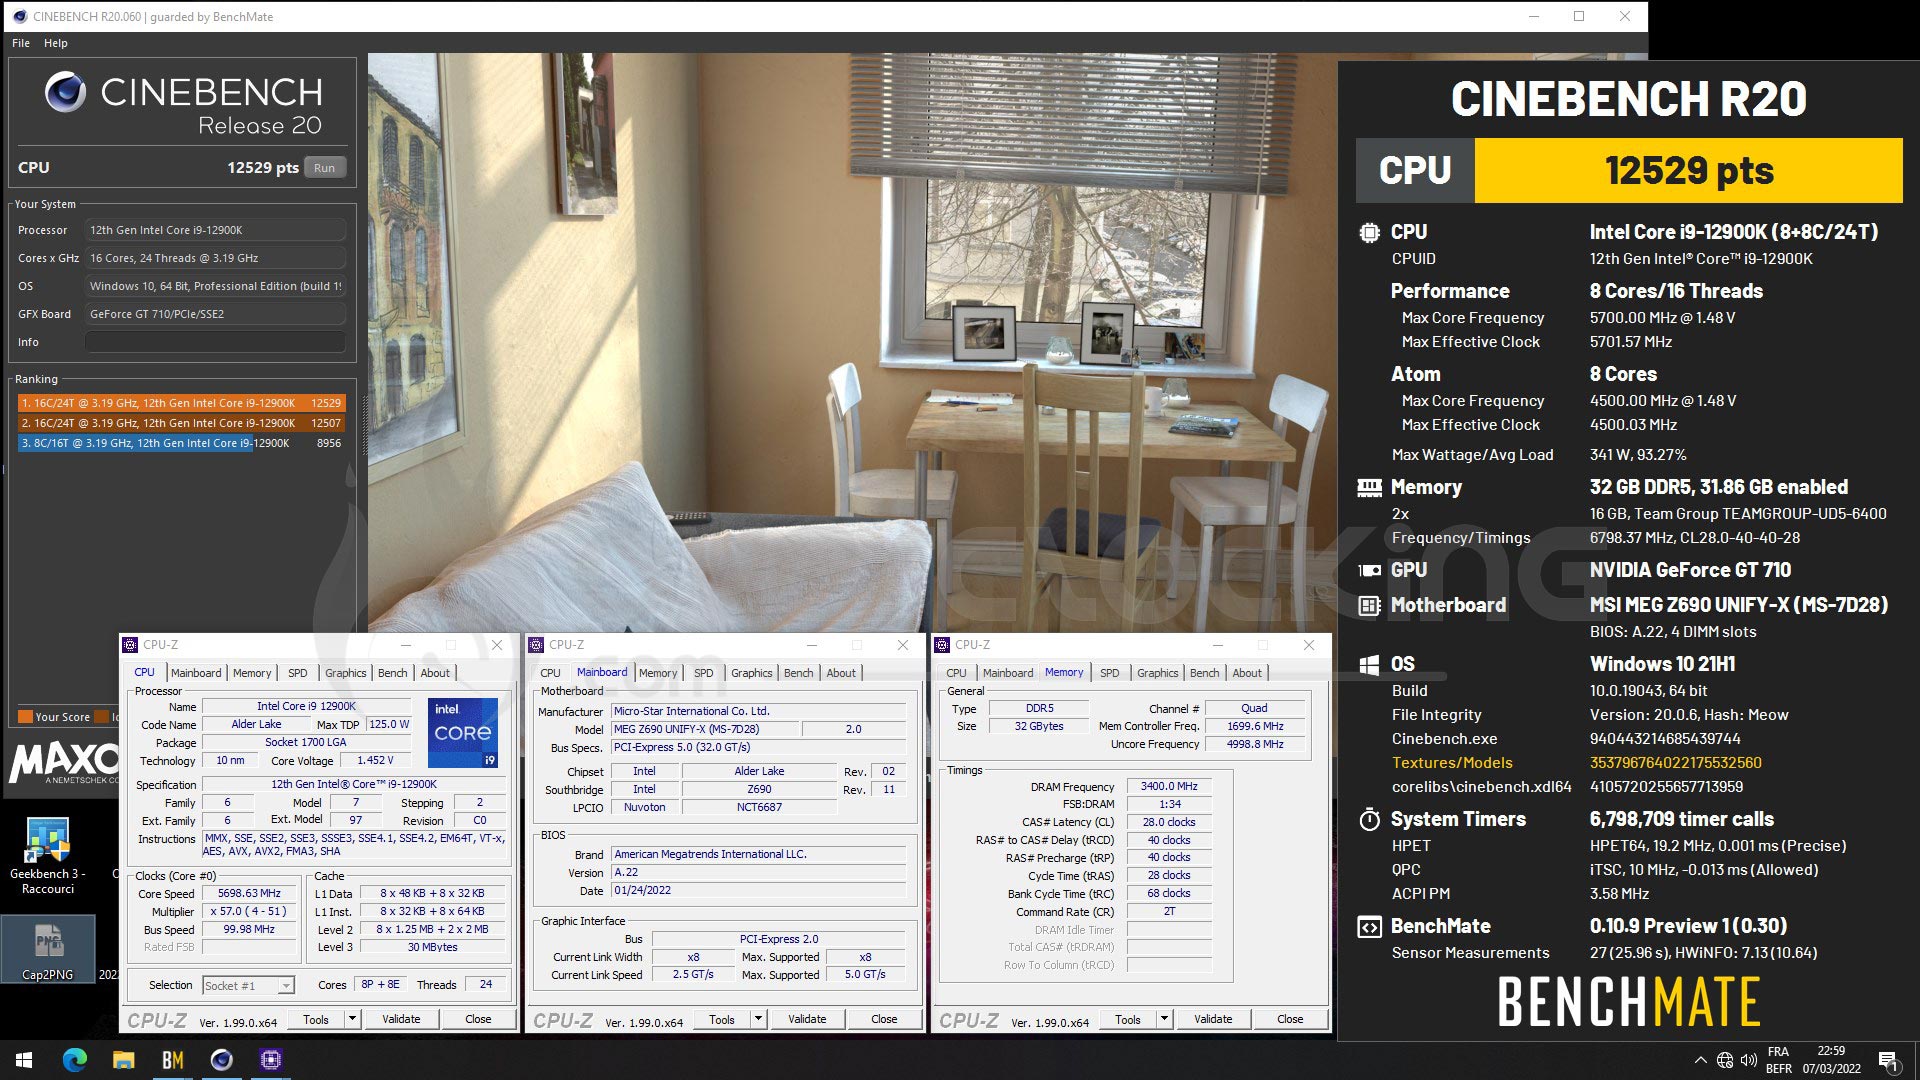The width and height of the screenshot is (1920, 1080).
Task: Open the Graphics tab in the Memory CPU-Z window
Action: pos(1158,673)
